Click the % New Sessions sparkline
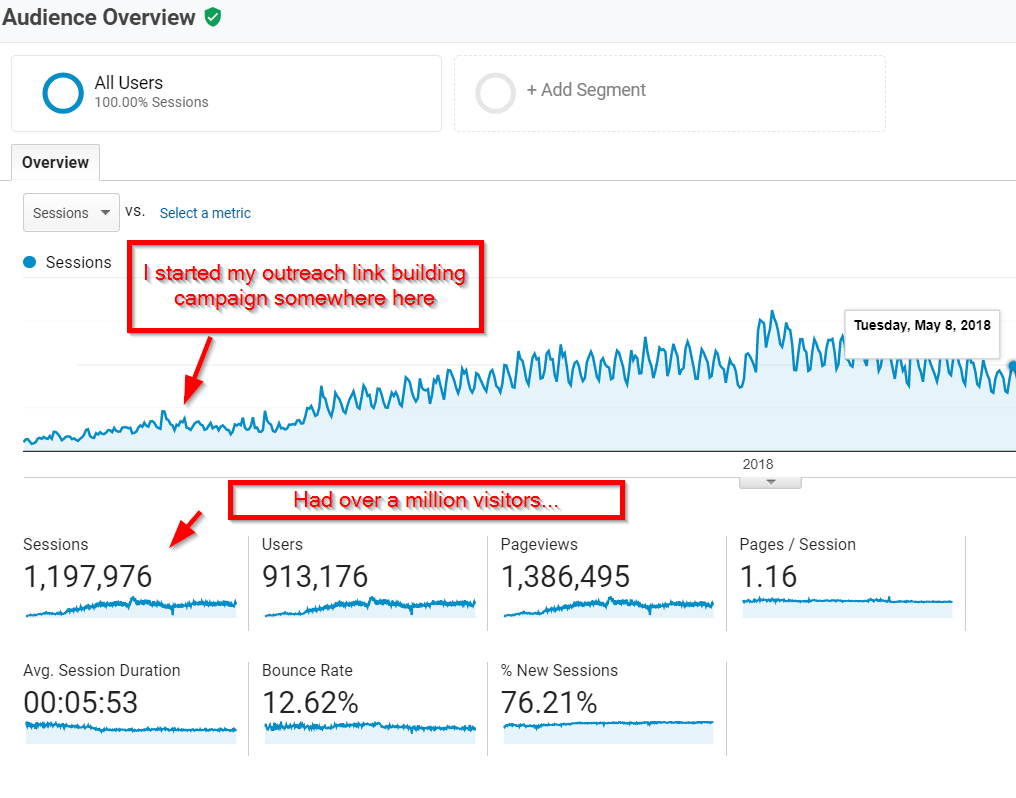 608,724
